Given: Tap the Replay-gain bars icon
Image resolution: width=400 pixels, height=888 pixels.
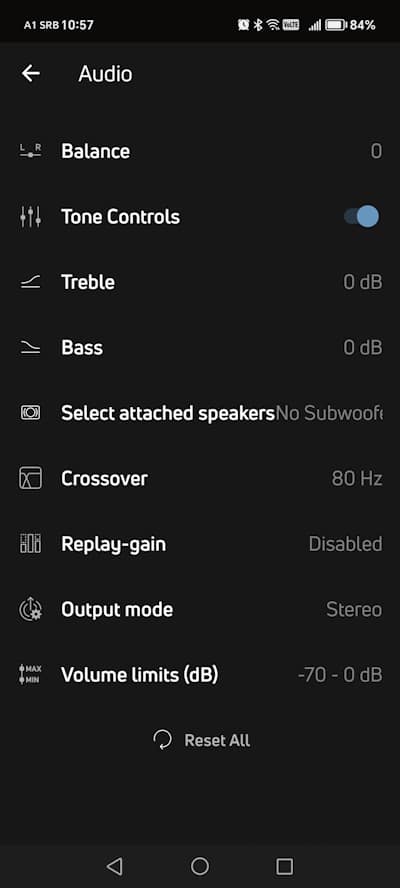Looking at the screenshot, I should [x=31, y=544].
